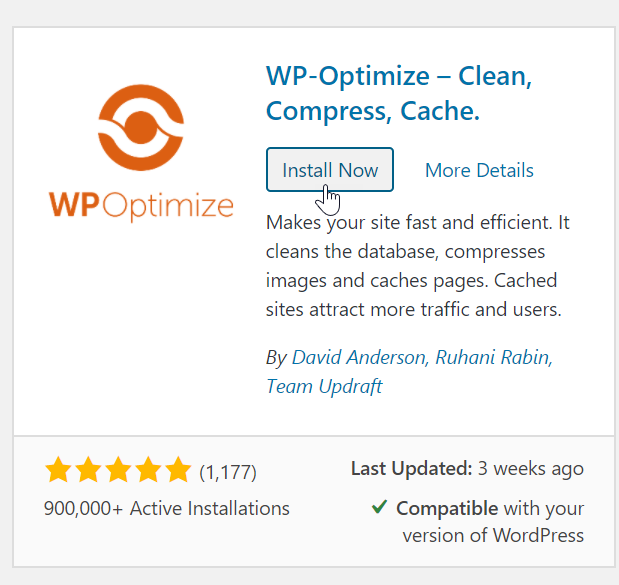Open the More Details link
The width and height of the screenshot is (619, 585).
(479, 170)
